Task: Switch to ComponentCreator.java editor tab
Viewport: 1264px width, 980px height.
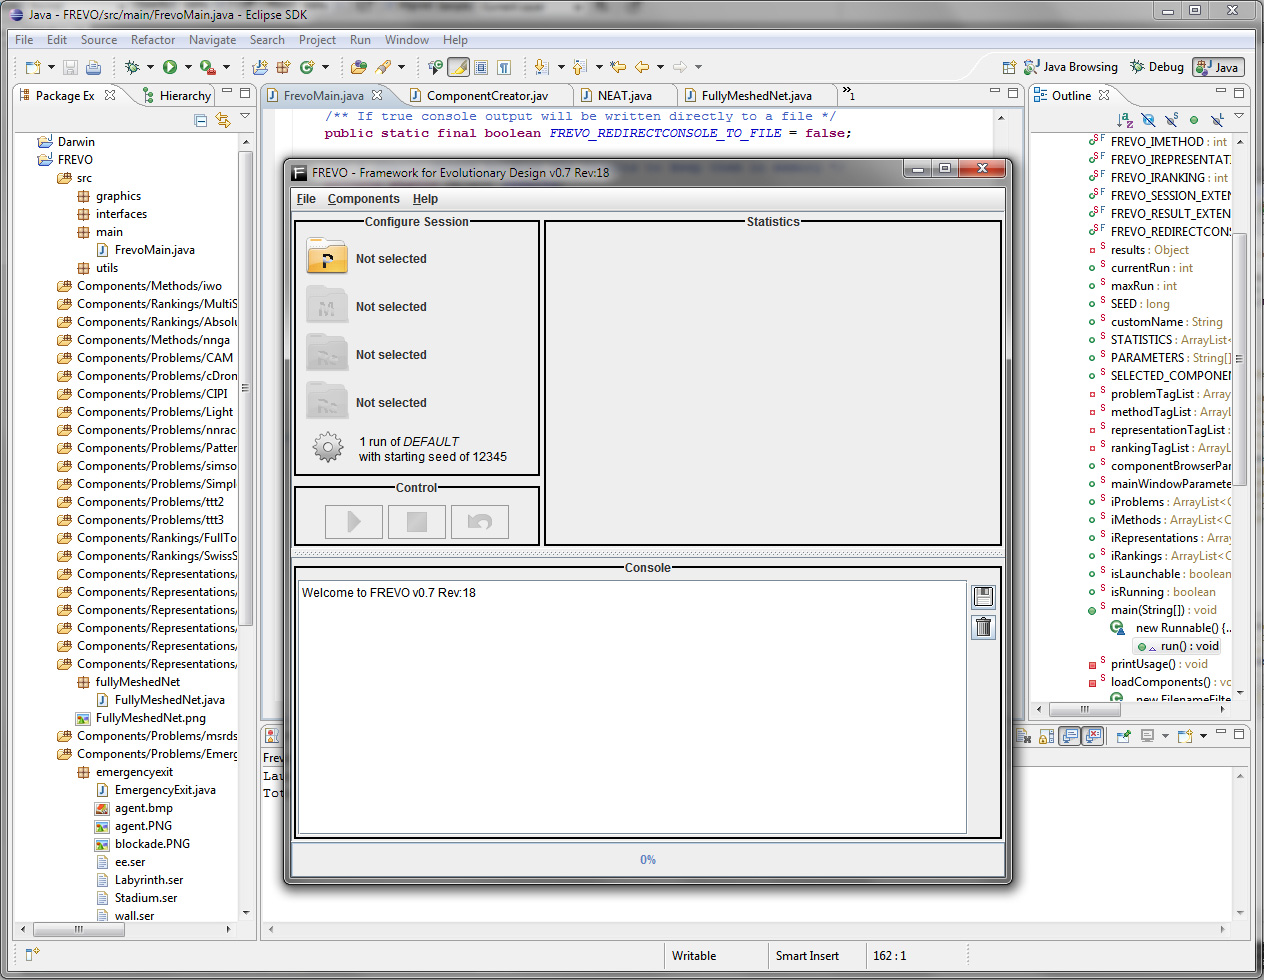Action: [x=487, y=96]
